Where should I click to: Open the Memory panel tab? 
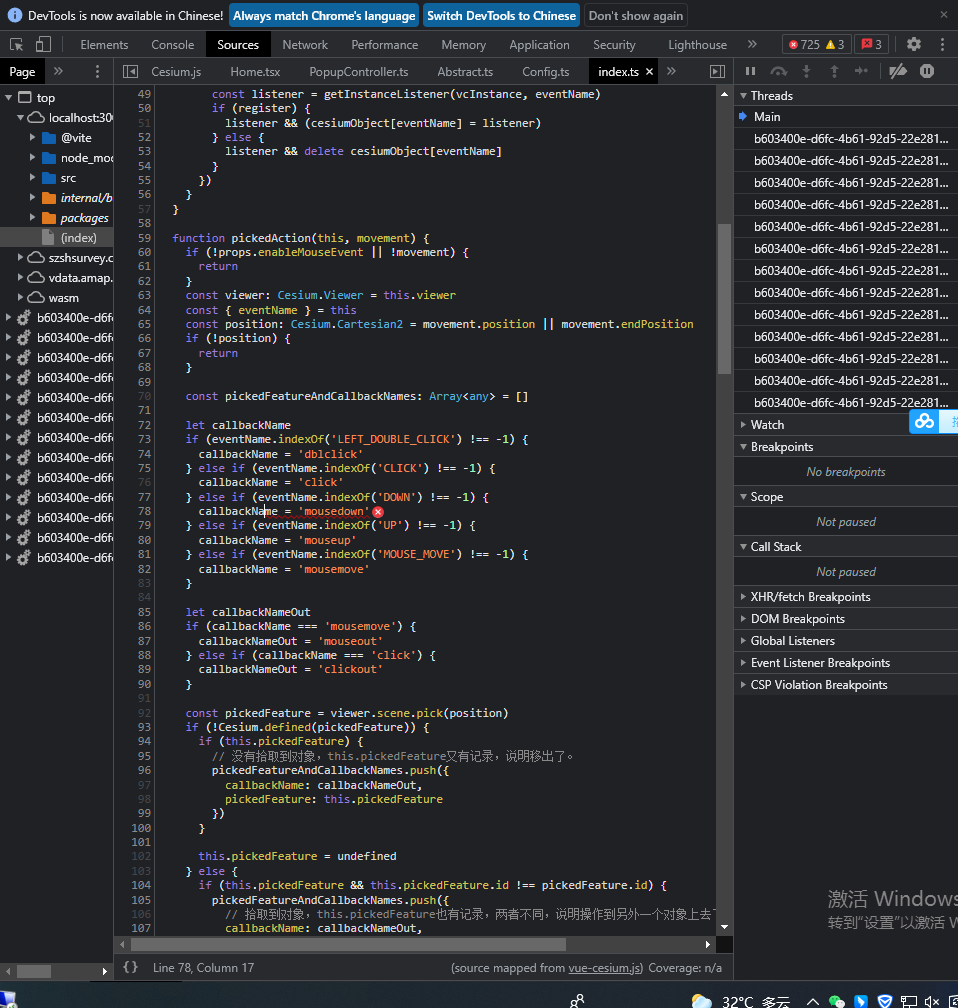(x=463, y=44)
